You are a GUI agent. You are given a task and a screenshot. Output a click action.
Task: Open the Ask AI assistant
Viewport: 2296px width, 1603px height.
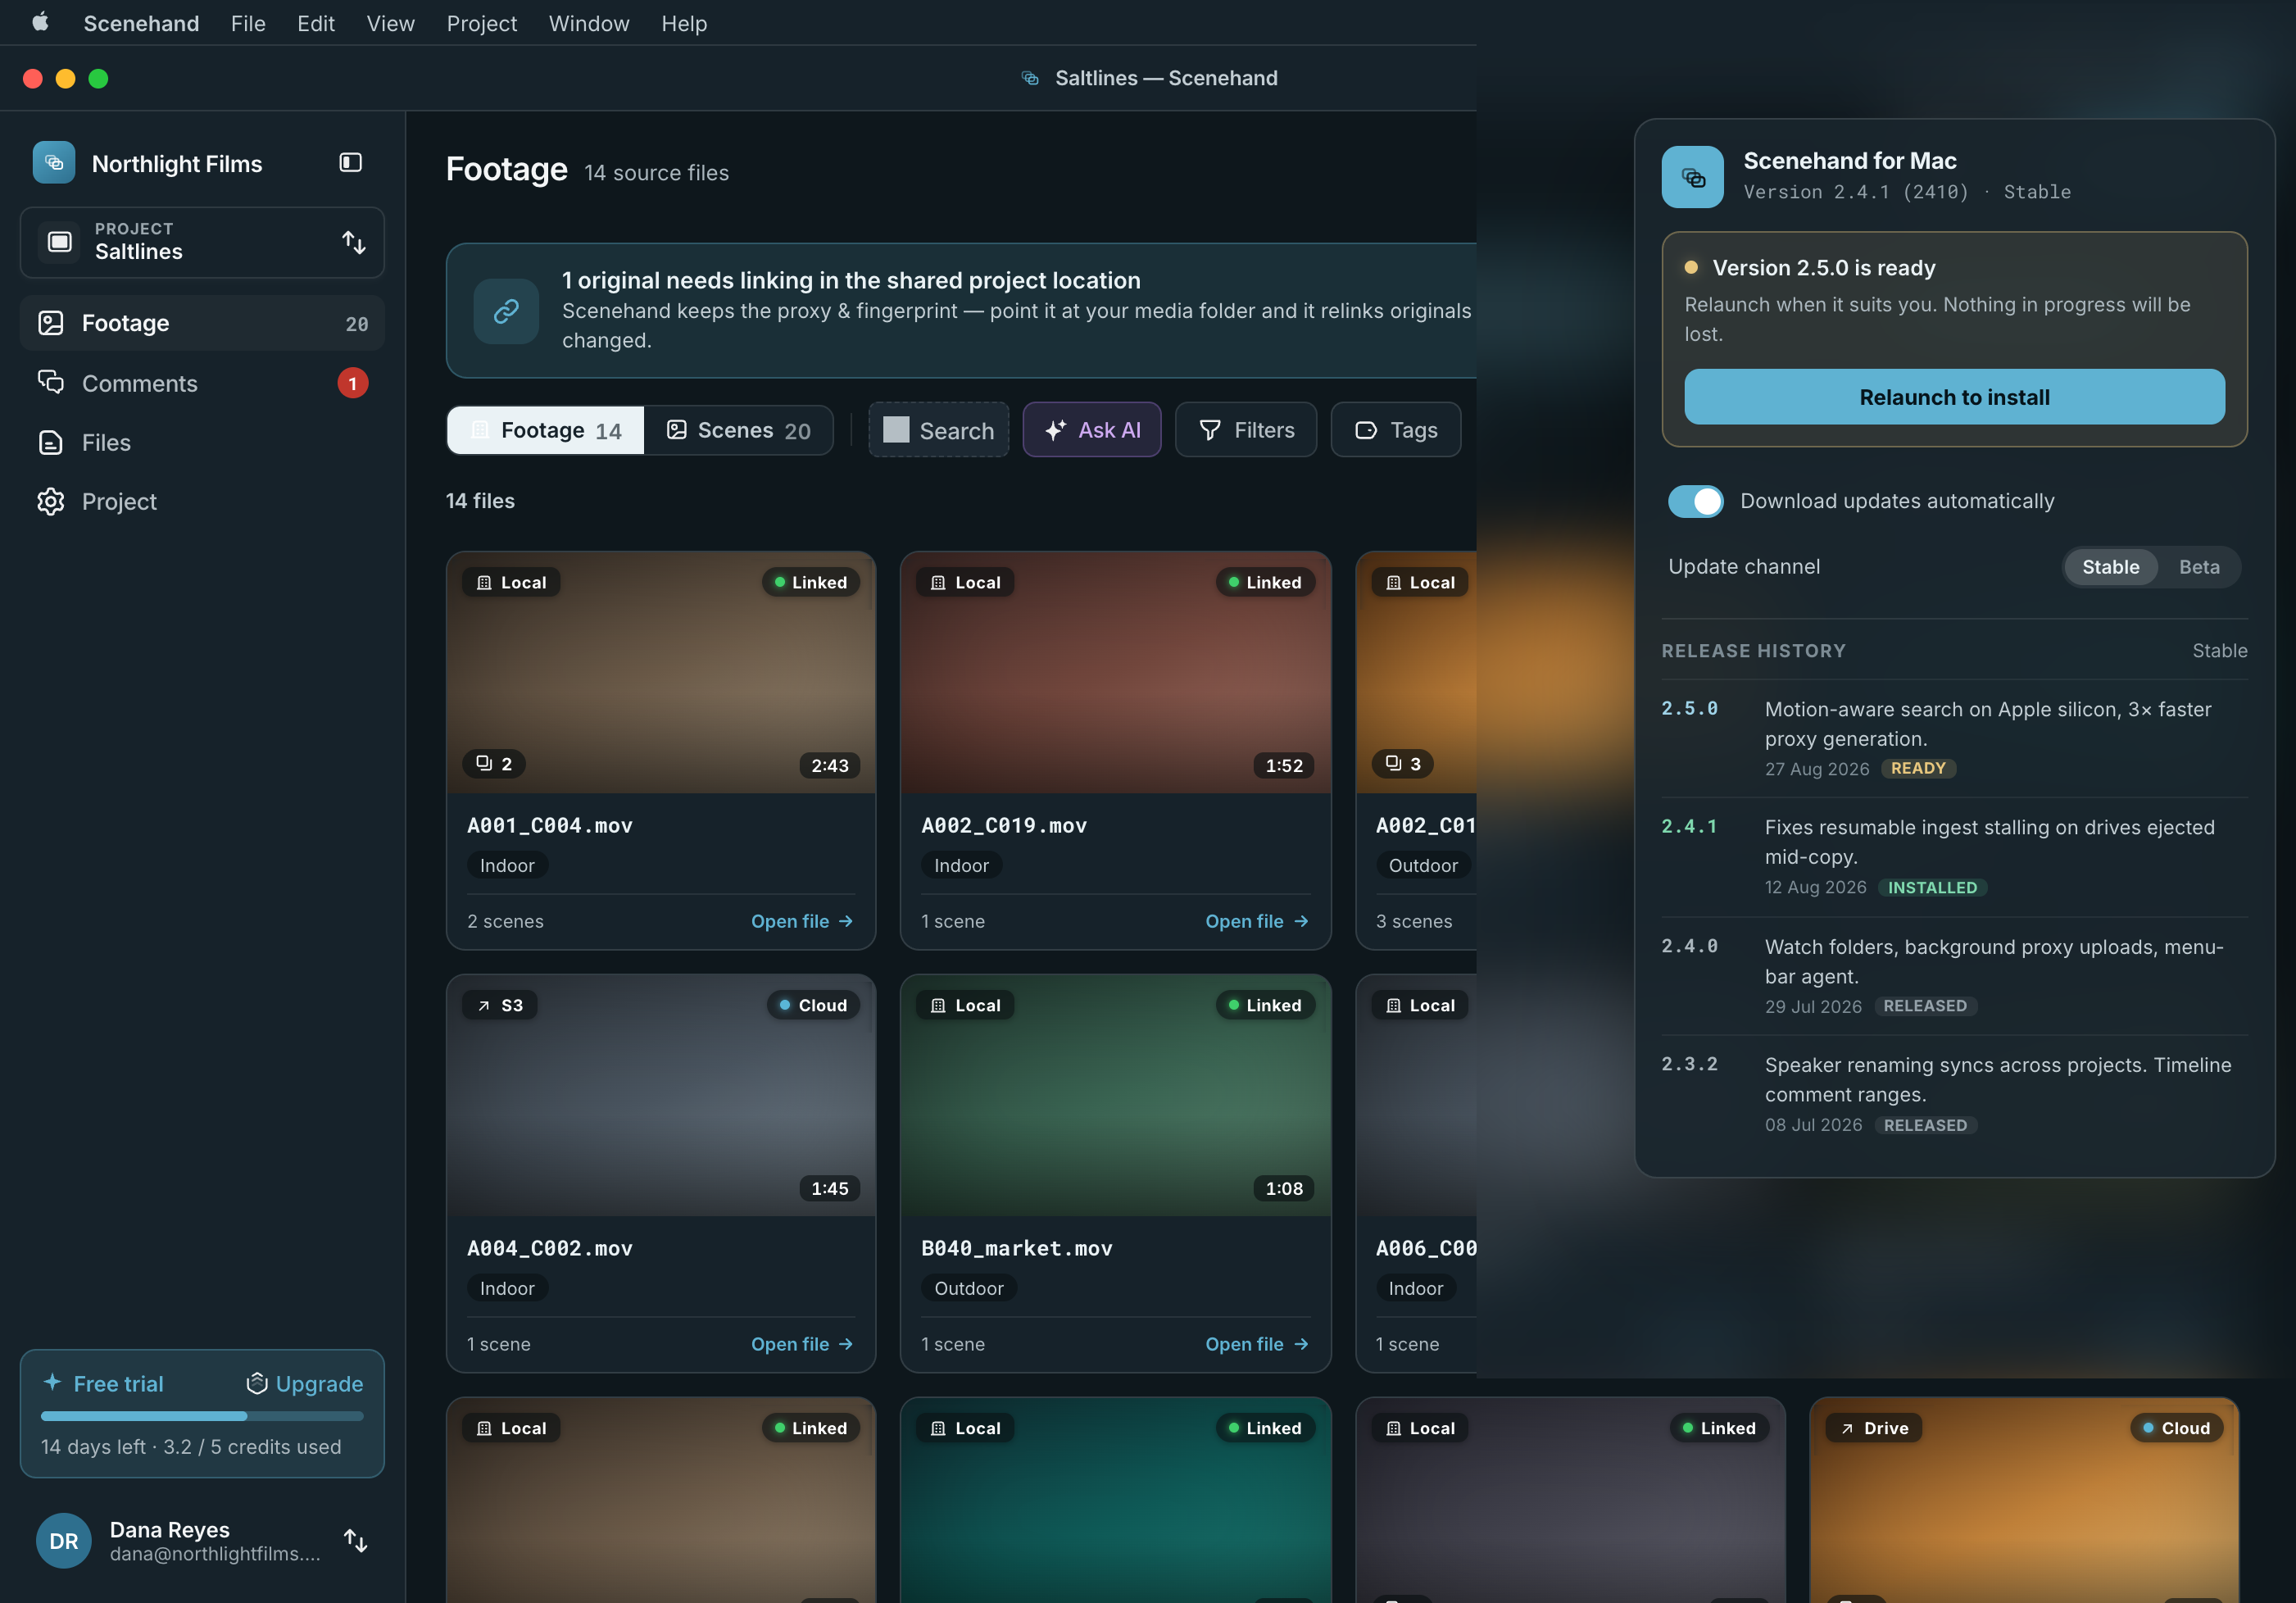[x=1091, y=430]
